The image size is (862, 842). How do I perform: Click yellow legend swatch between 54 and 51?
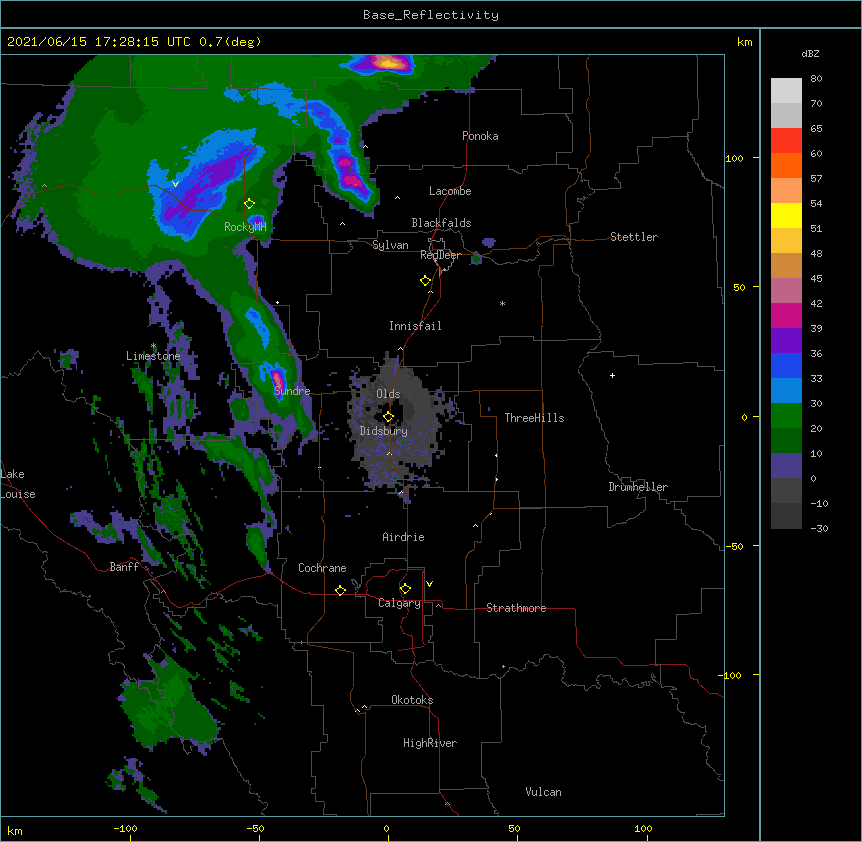pyautogui.click(x=786, y=215)
